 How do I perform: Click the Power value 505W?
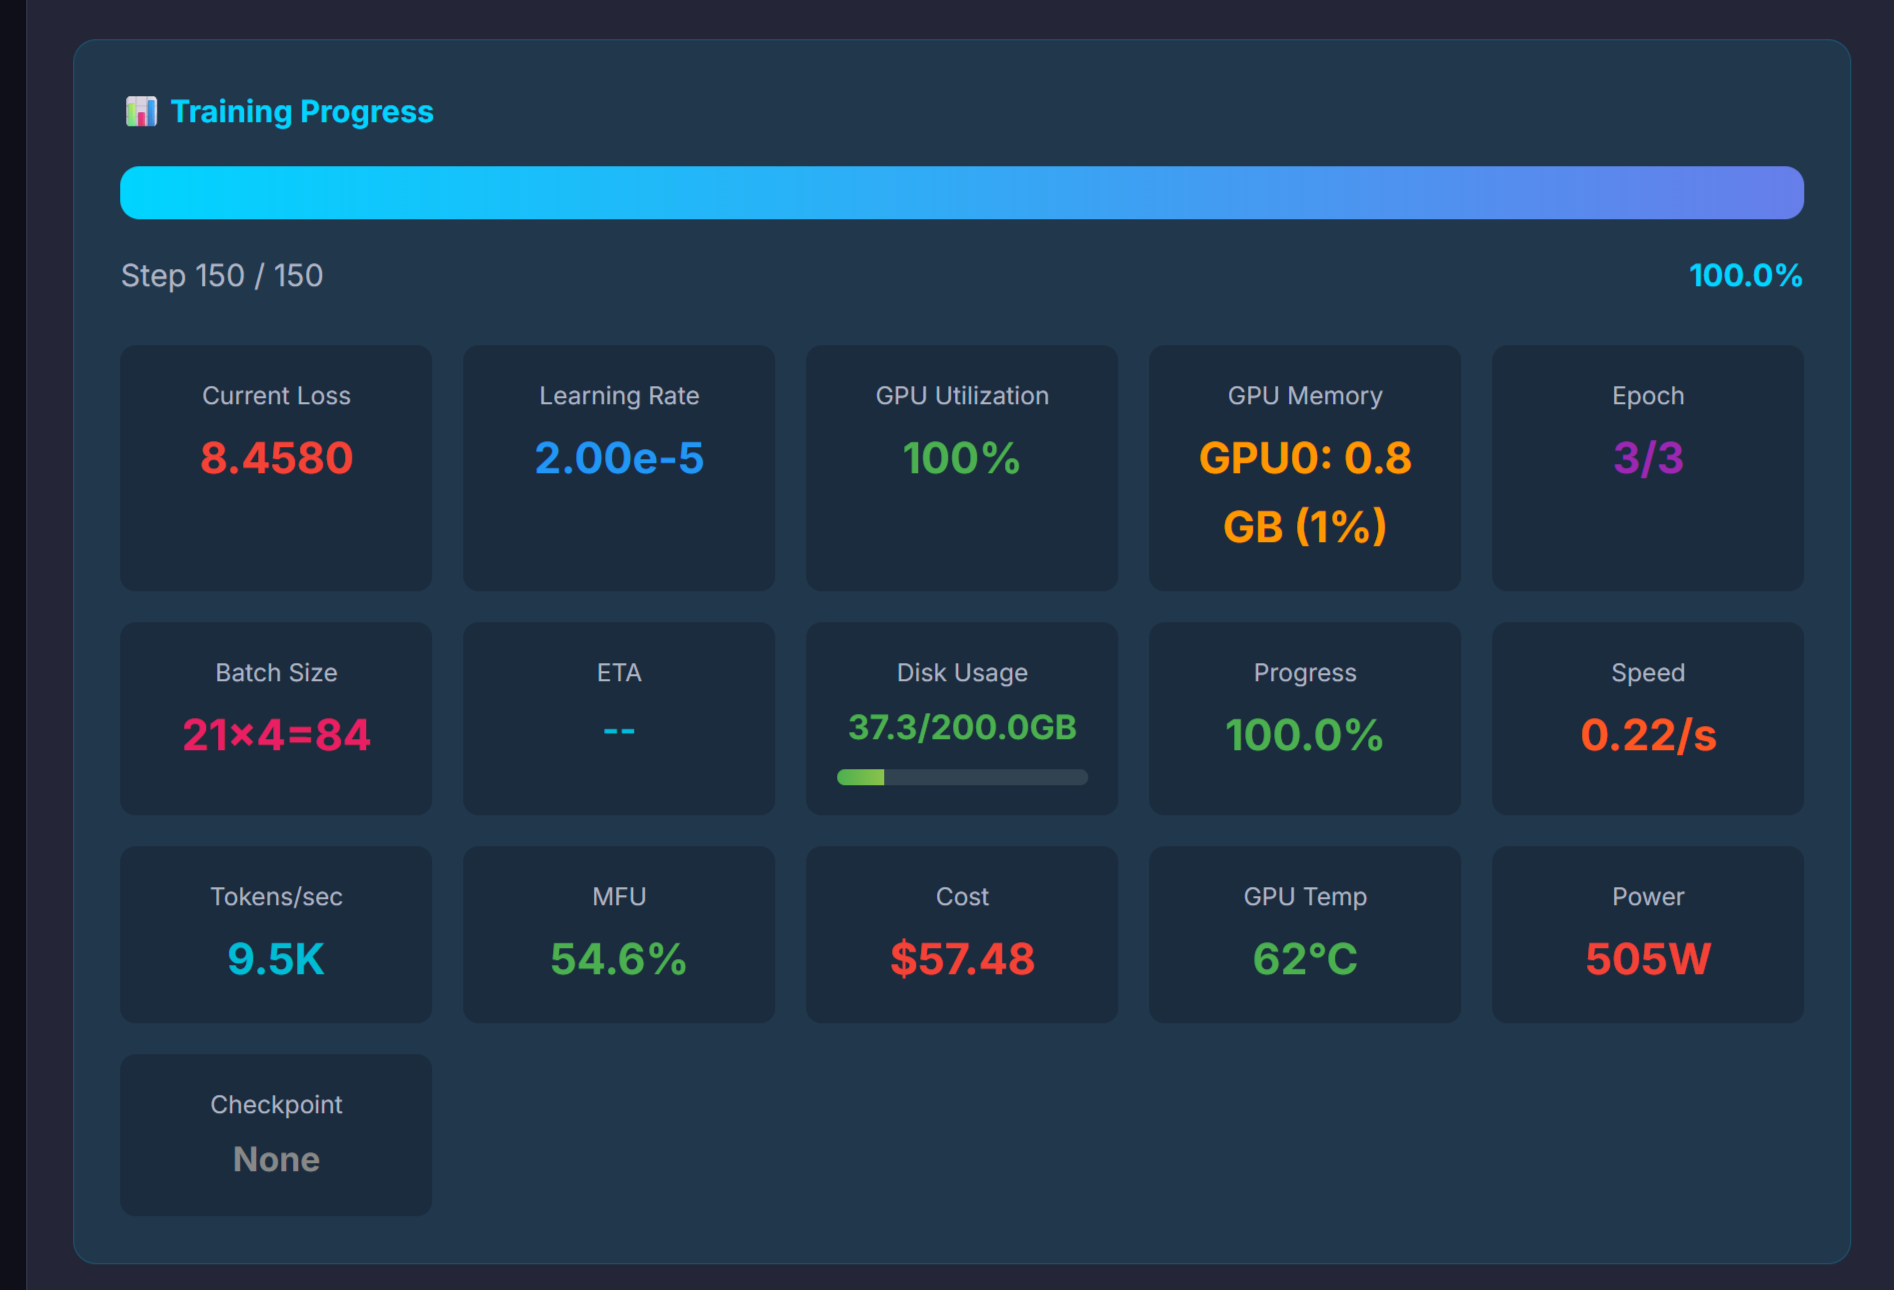click(x=1648, y=959)
